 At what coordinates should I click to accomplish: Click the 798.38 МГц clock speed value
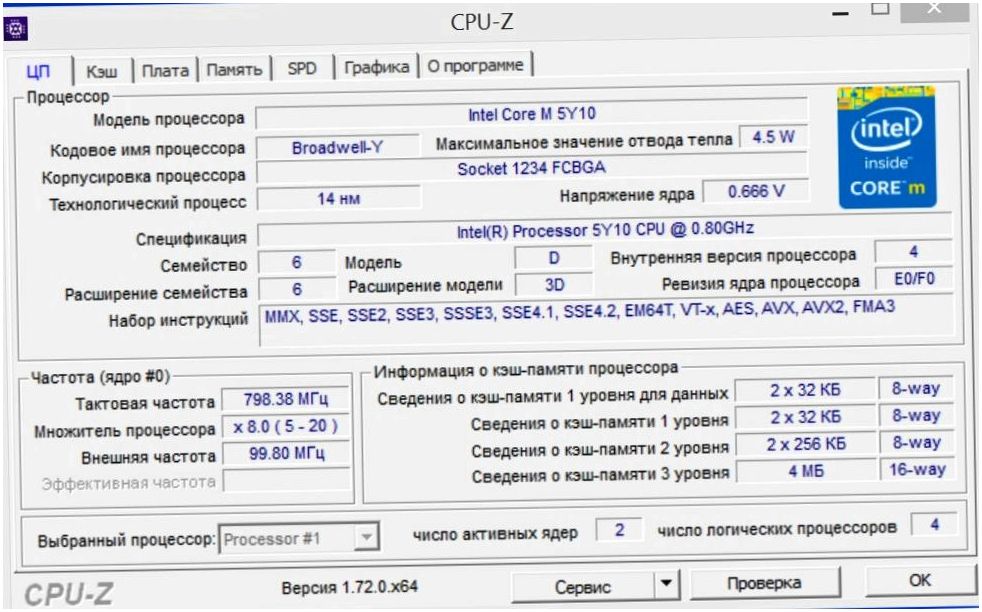[x=286, y=399]
